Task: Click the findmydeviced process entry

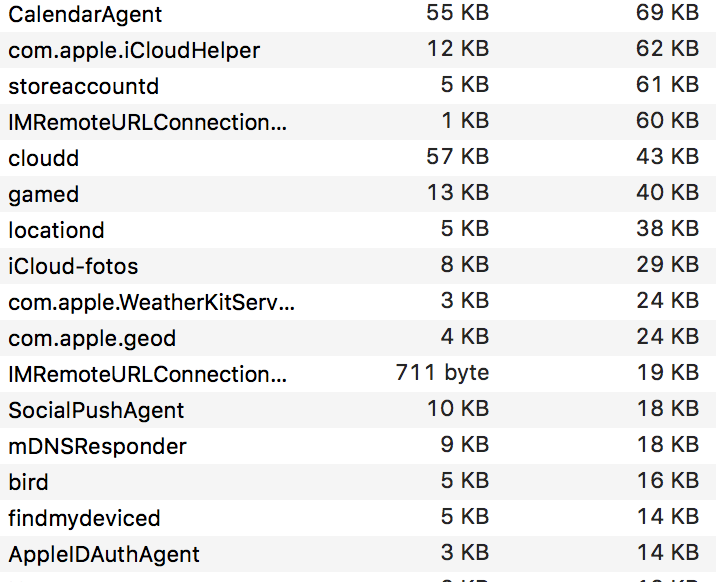Action: (x=84, y=519)
